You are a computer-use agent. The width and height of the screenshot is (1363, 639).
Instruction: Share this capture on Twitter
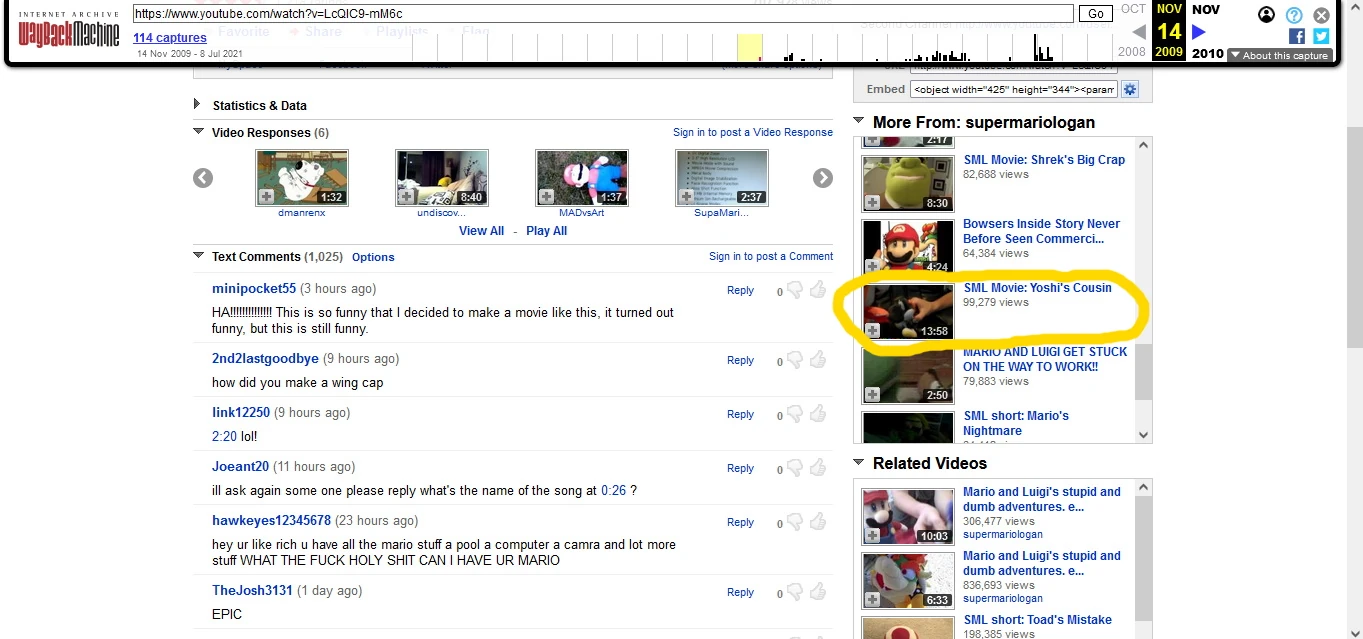(x=1321, y=36)
